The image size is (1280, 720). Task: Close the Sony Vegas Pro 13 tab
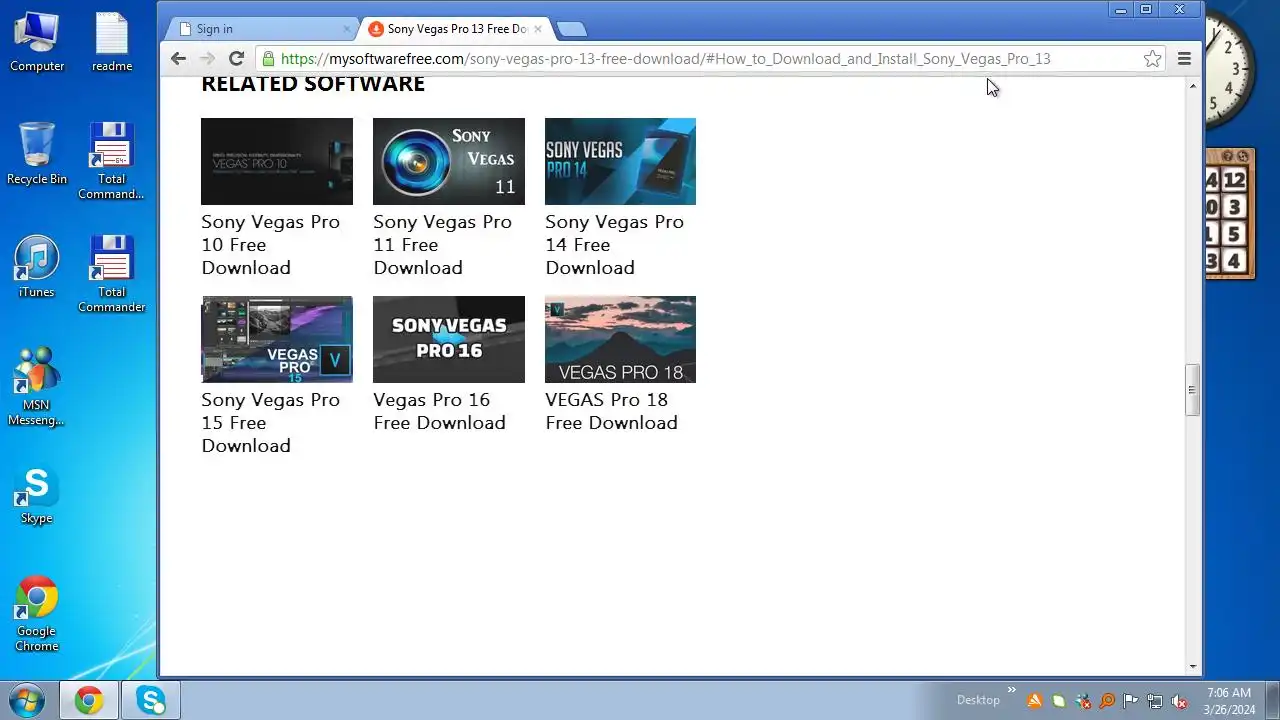(x=539, y=29)
